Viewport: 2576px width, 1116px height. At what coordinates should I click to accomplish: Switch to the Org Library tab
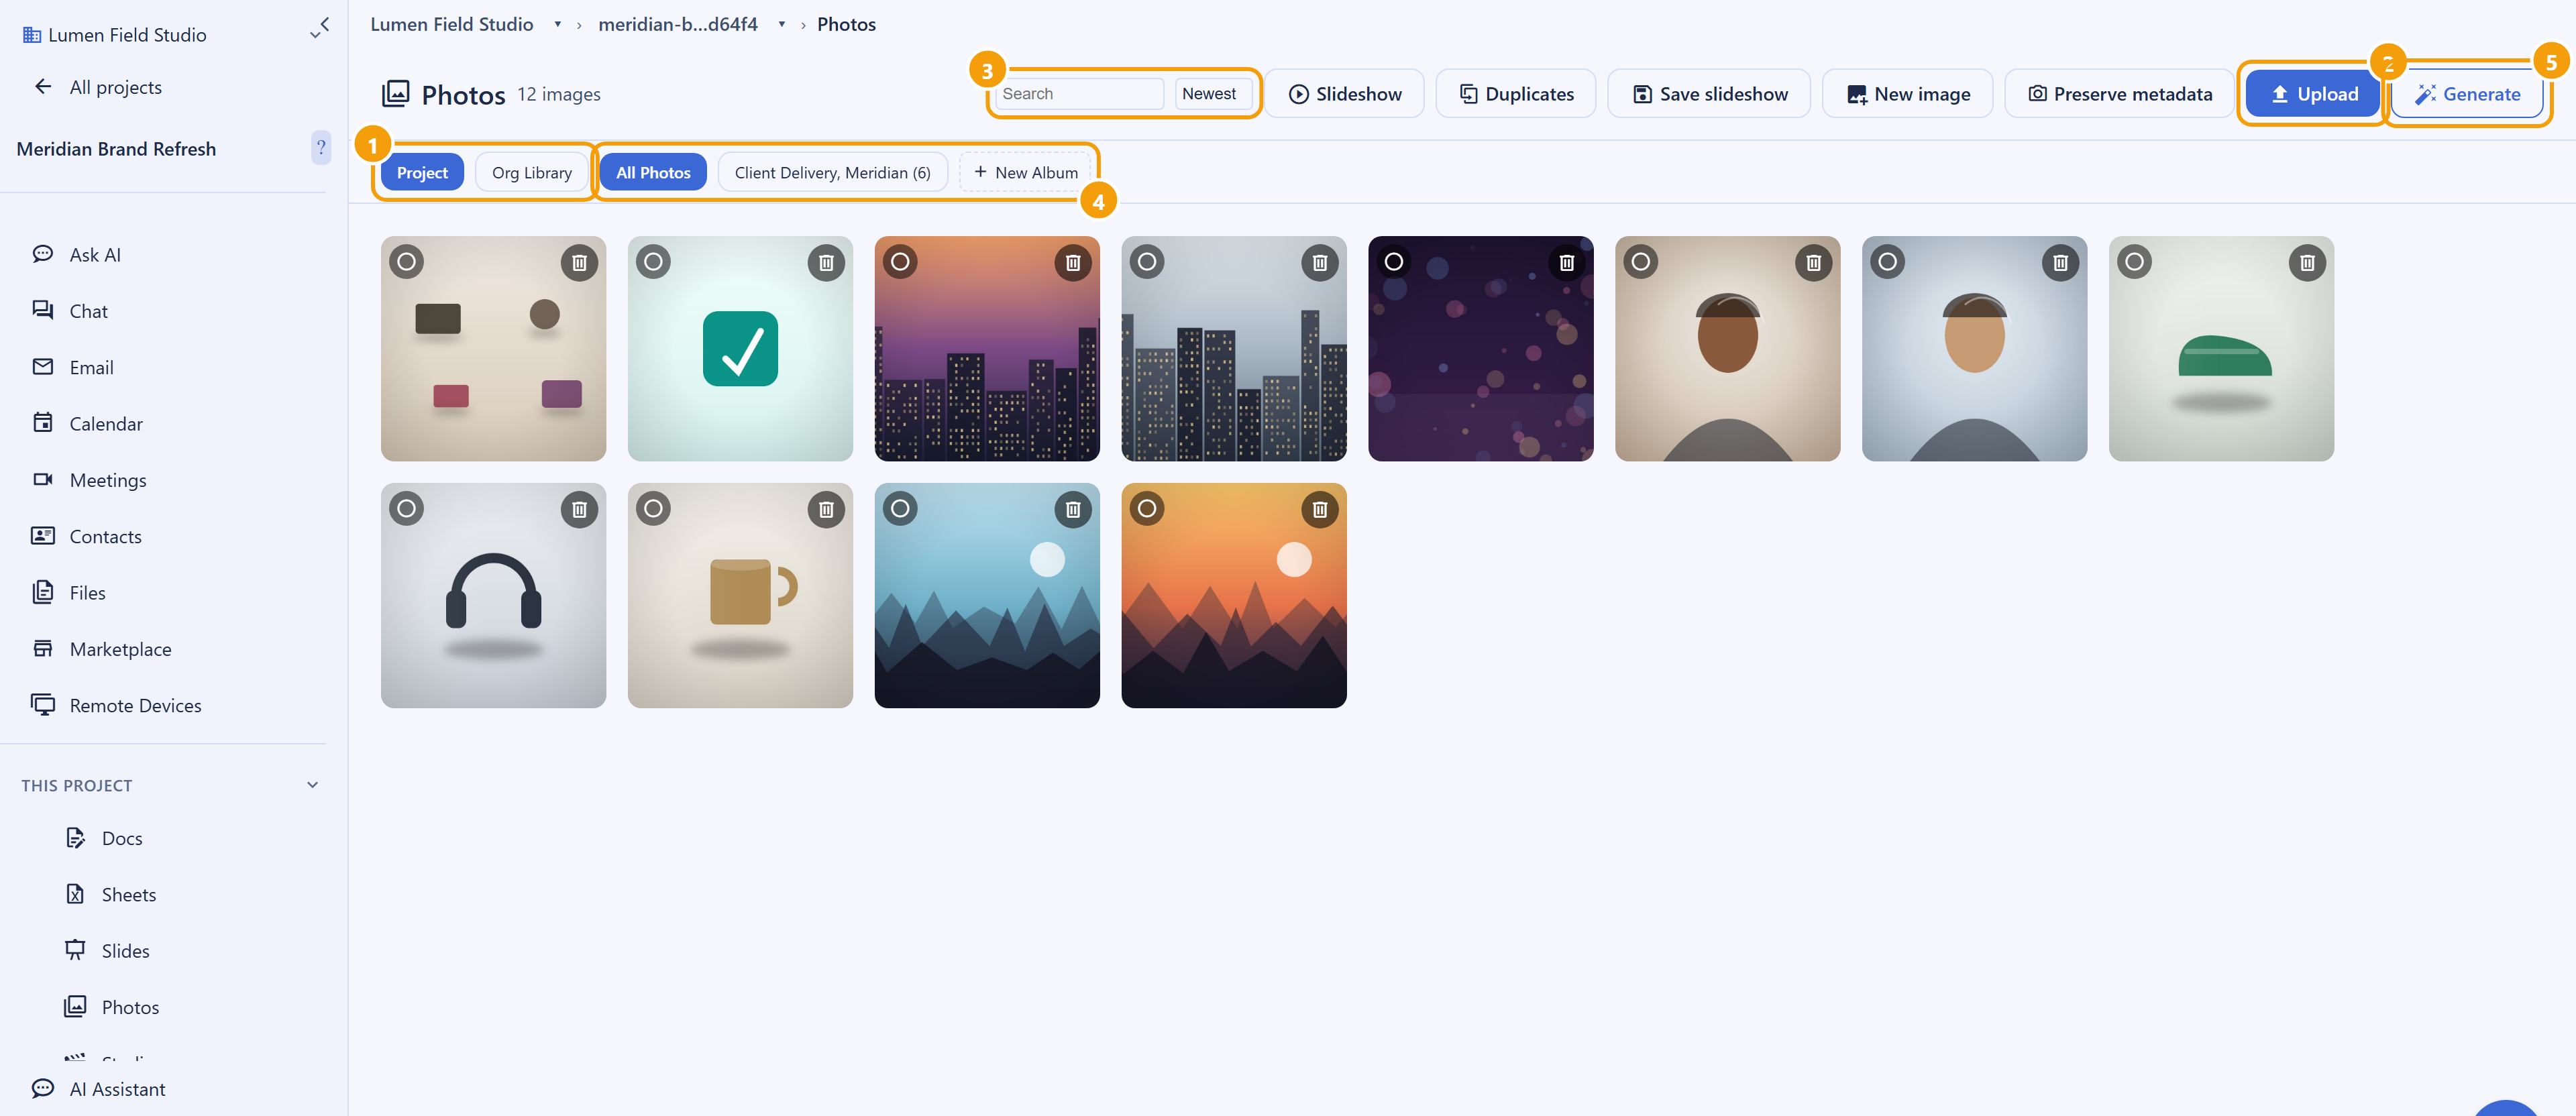click(x=532, y=172)
